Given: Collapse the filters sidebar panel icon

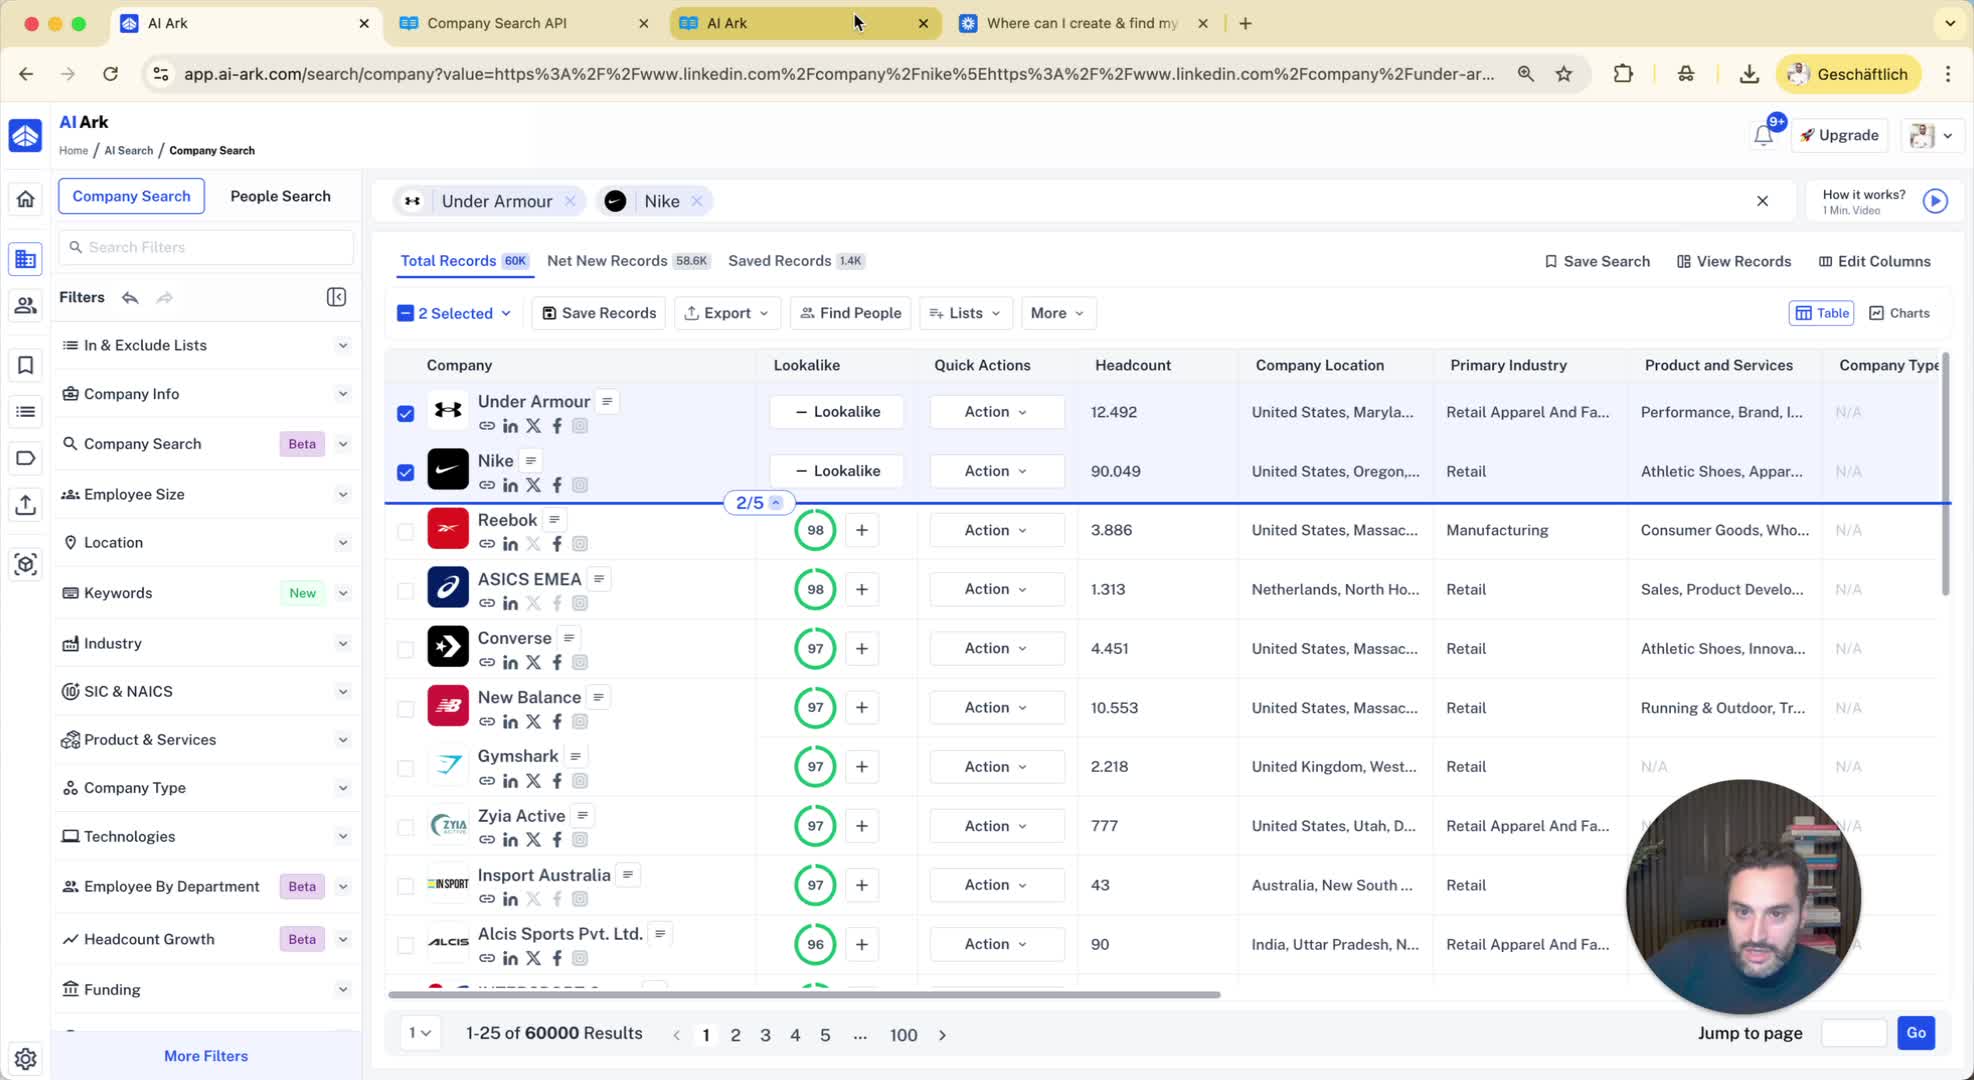Looking at the screenshot, I should pos(336,297).
